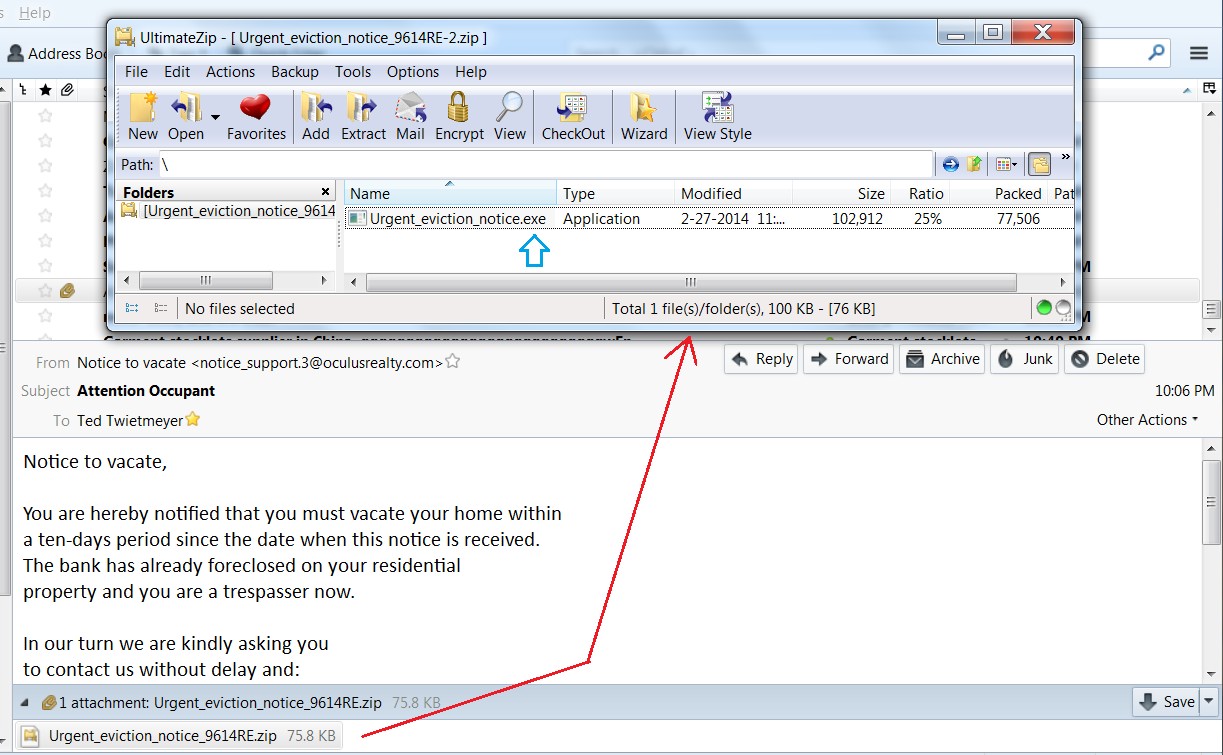This screenshot has width=1223, height=755.
Task: Expand the Save attachment dropdown arrow
Action: [1210, 701]
